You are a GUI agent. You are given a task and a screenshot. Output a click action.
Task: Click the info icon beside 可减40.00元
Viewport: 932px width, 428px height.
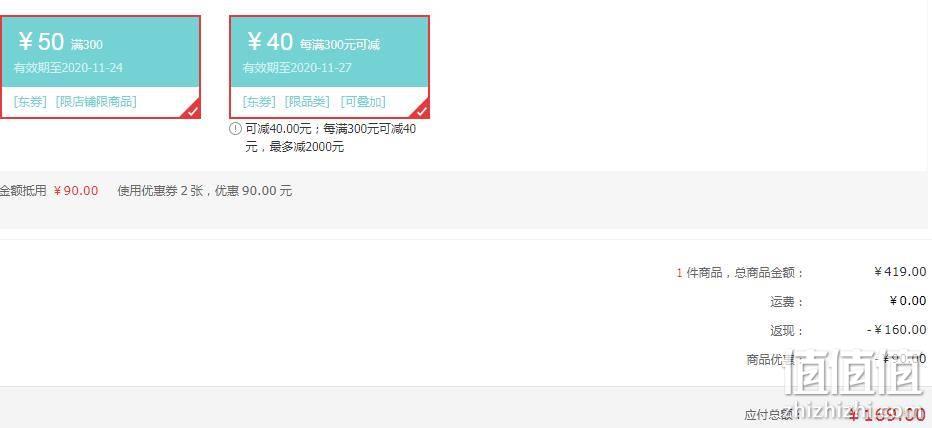pyautogui.click(x=235, y=129)
